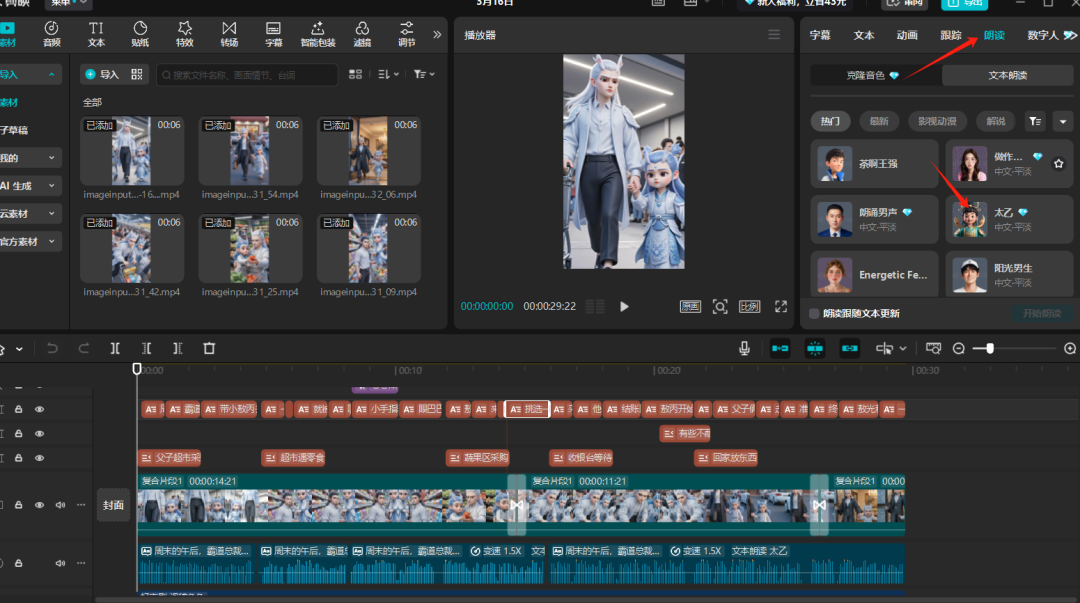Open the 特效 effects panel
1080x603 pixels.
pyautogui.click(x=185, y=34)
